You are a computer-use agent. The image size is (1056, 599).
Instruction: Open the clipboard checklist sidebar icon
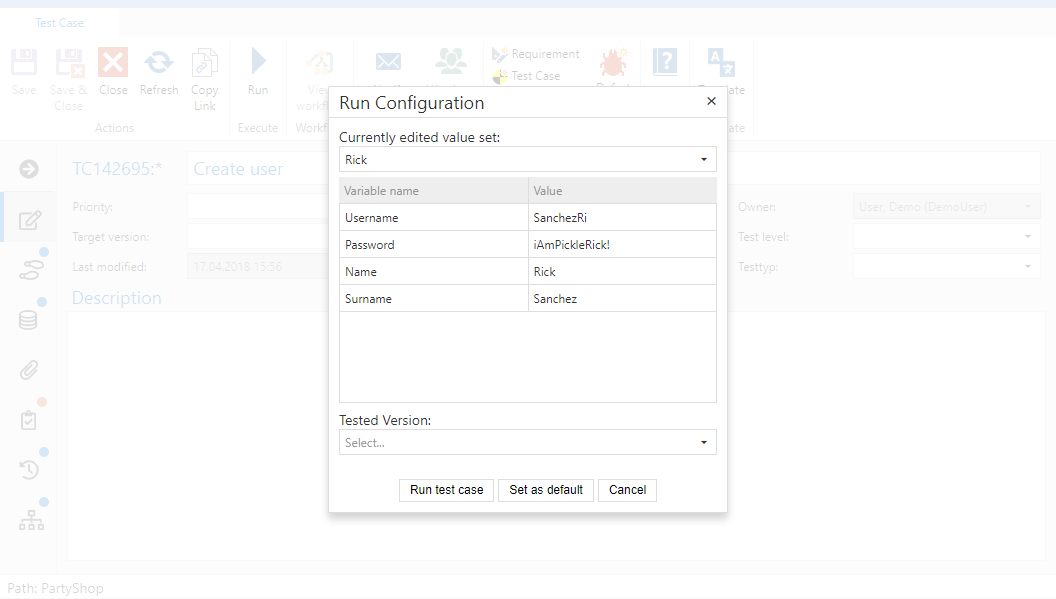tap(29, 420)
